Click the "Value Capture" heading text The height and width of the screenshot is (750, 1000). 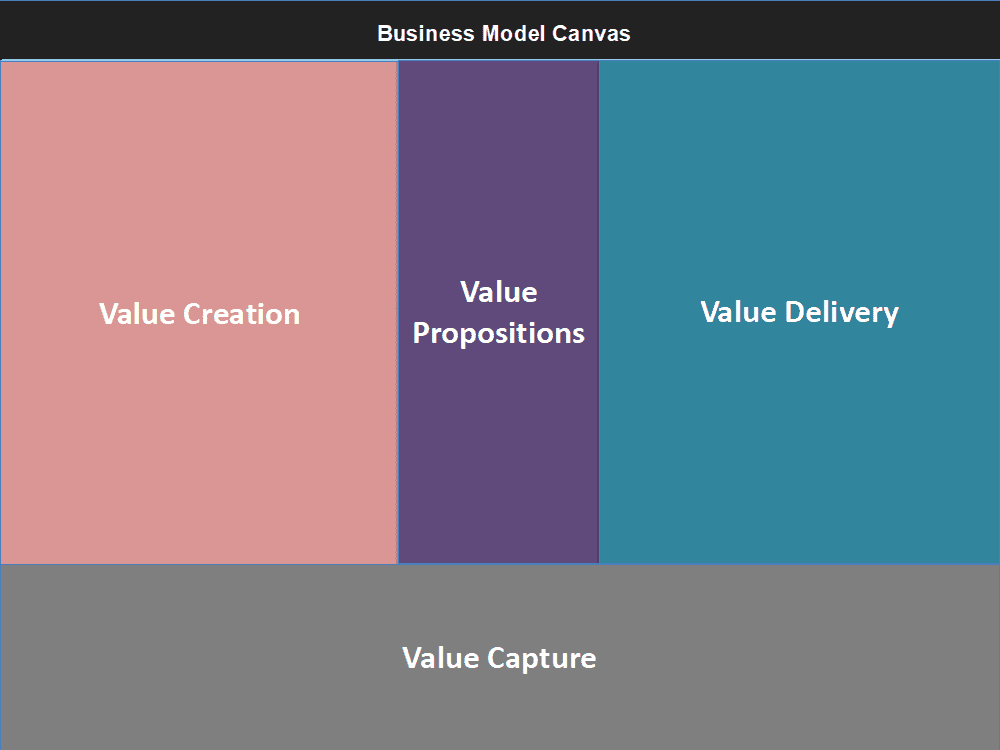(x=499, y=658)
